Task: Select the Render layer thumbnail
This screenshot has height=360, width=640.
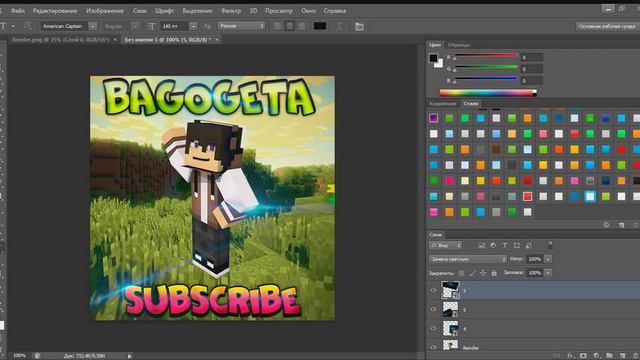Action: point(450,346)
